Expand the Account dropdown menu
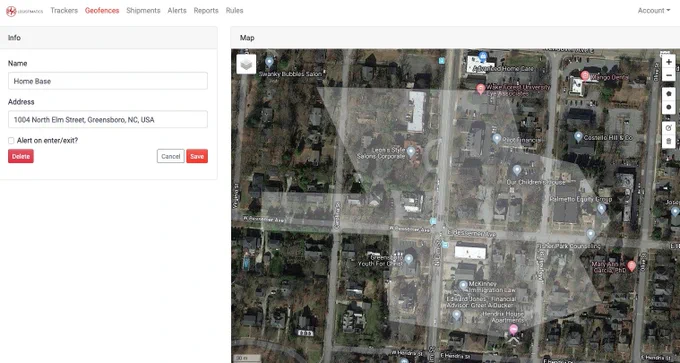Screen dimensions: 680x363 click(x=654, y=11)
